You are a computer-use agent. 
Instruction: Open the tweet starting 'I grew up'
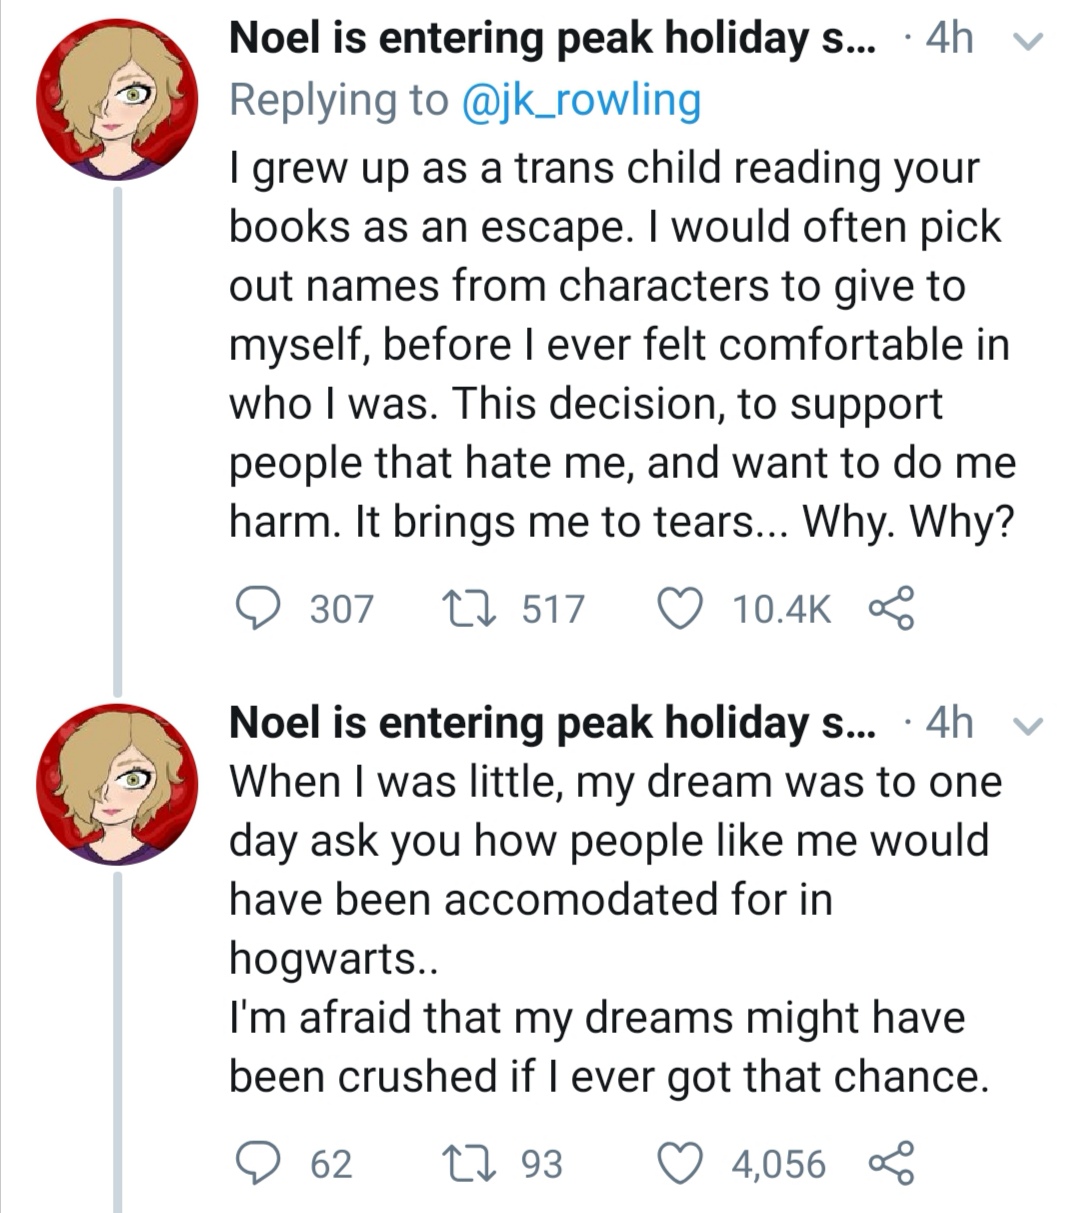pyautogui.click(x=620, y=345)
